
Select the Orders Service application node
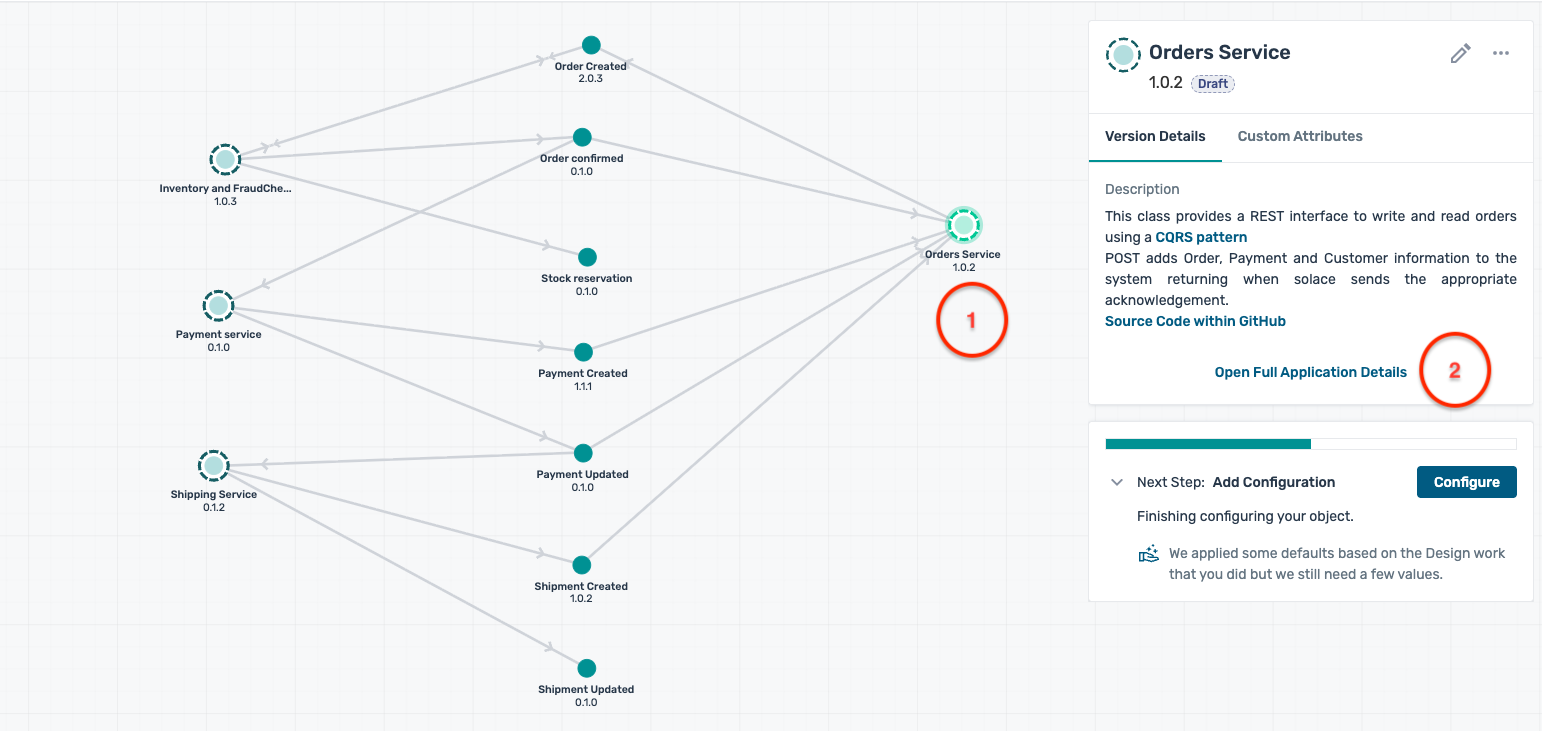tap(963, 226)
